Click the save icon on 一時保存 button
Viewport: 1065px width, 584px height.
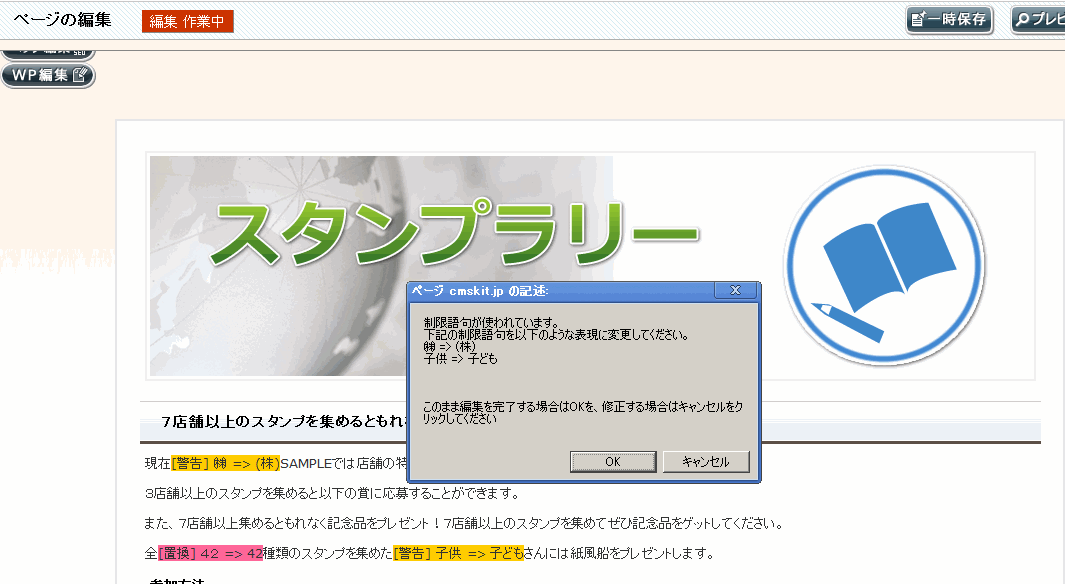[x=918, y=20]
